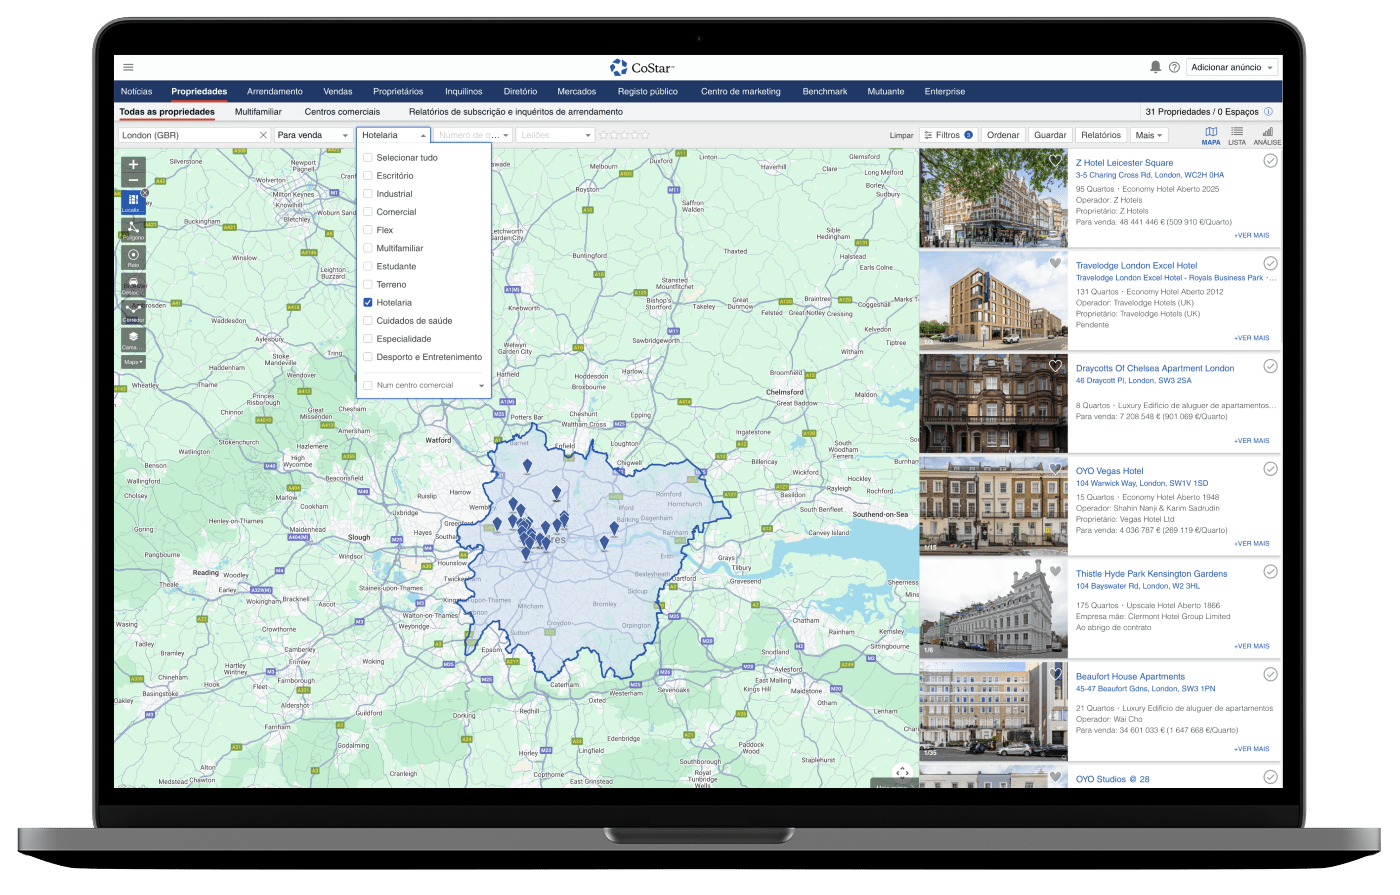
Task: Switch to Lista view icon
Action: 1237,135
